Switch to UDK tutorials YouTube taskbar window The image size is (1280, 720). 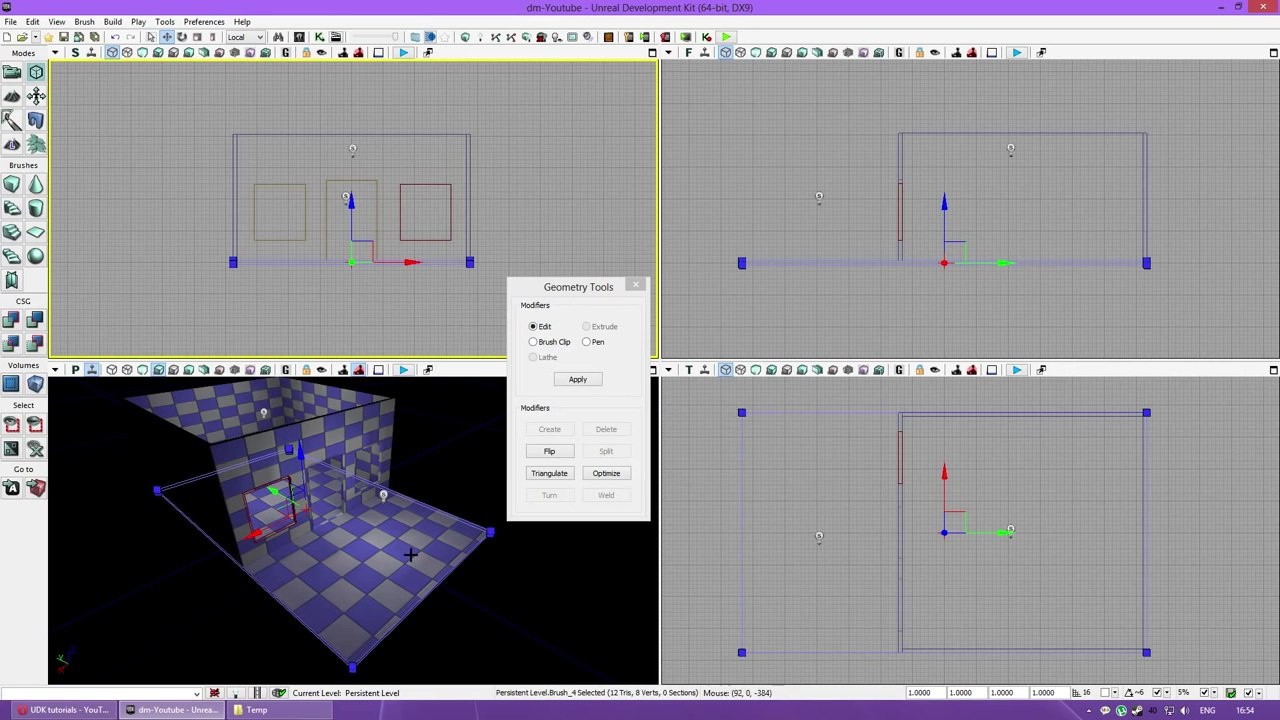[63, 710]
